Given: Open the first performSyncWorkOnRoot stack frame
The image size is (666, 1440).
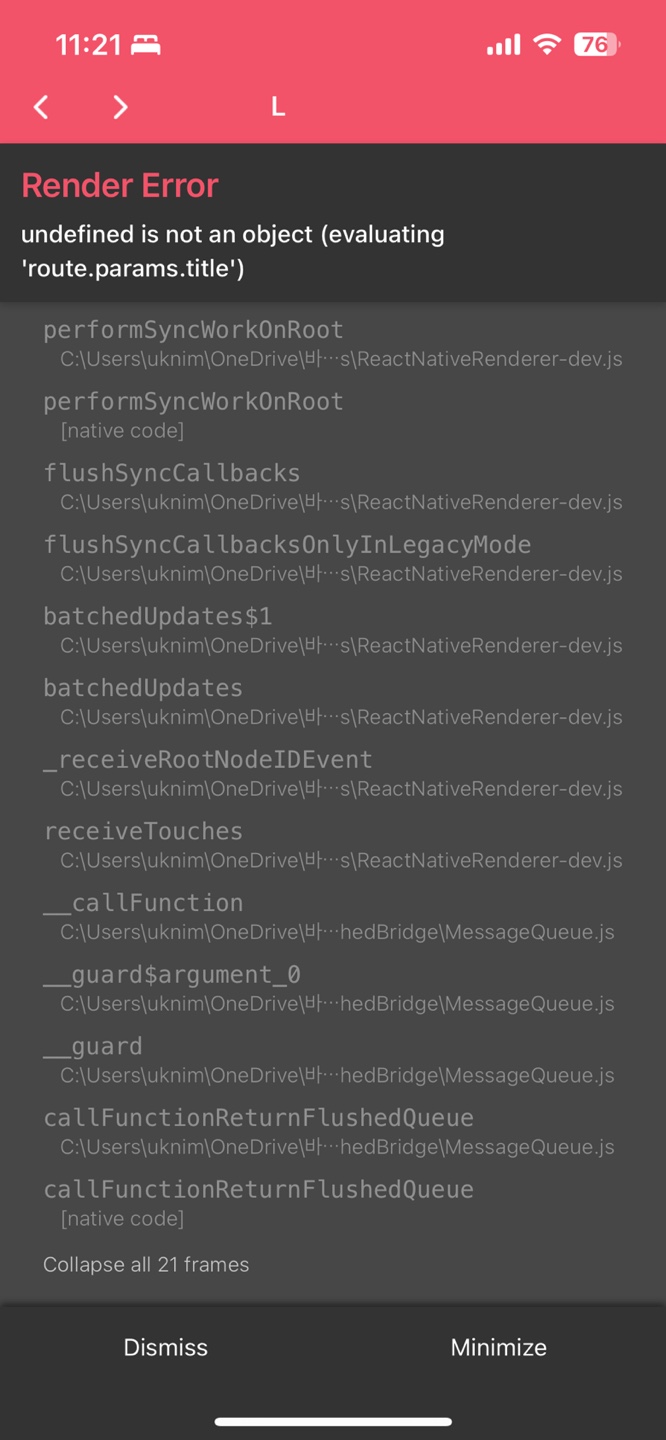Looking at the screenshot, I should pos(333,343).
